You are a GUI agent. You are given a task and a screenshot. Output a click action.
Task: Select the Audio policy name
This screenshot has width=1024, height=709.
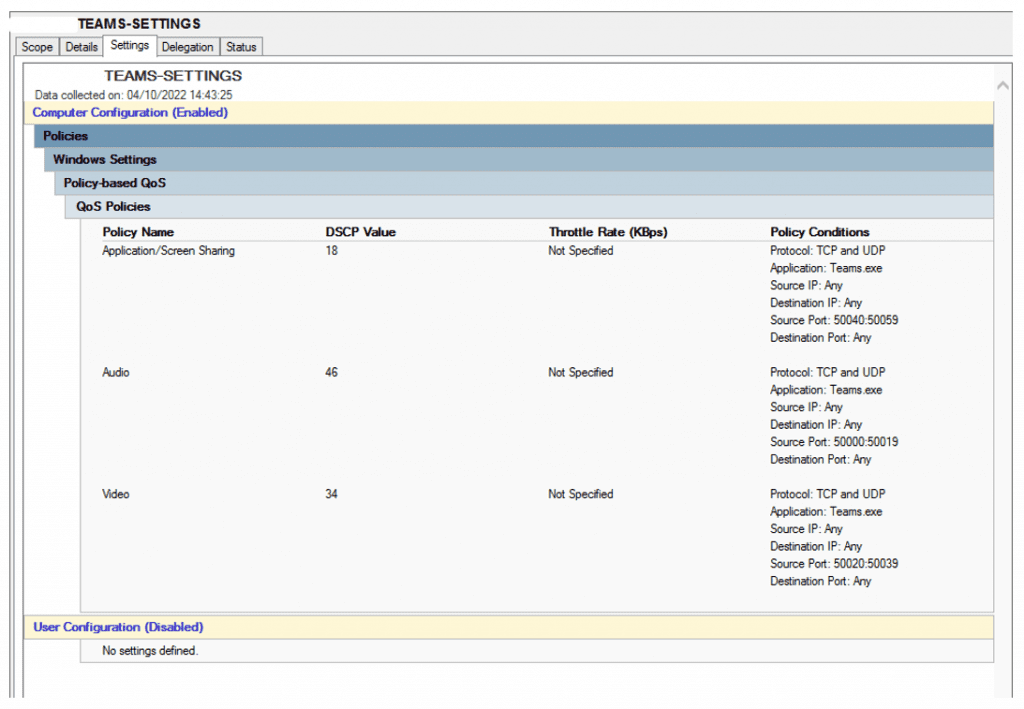click(x=116, y=373)
